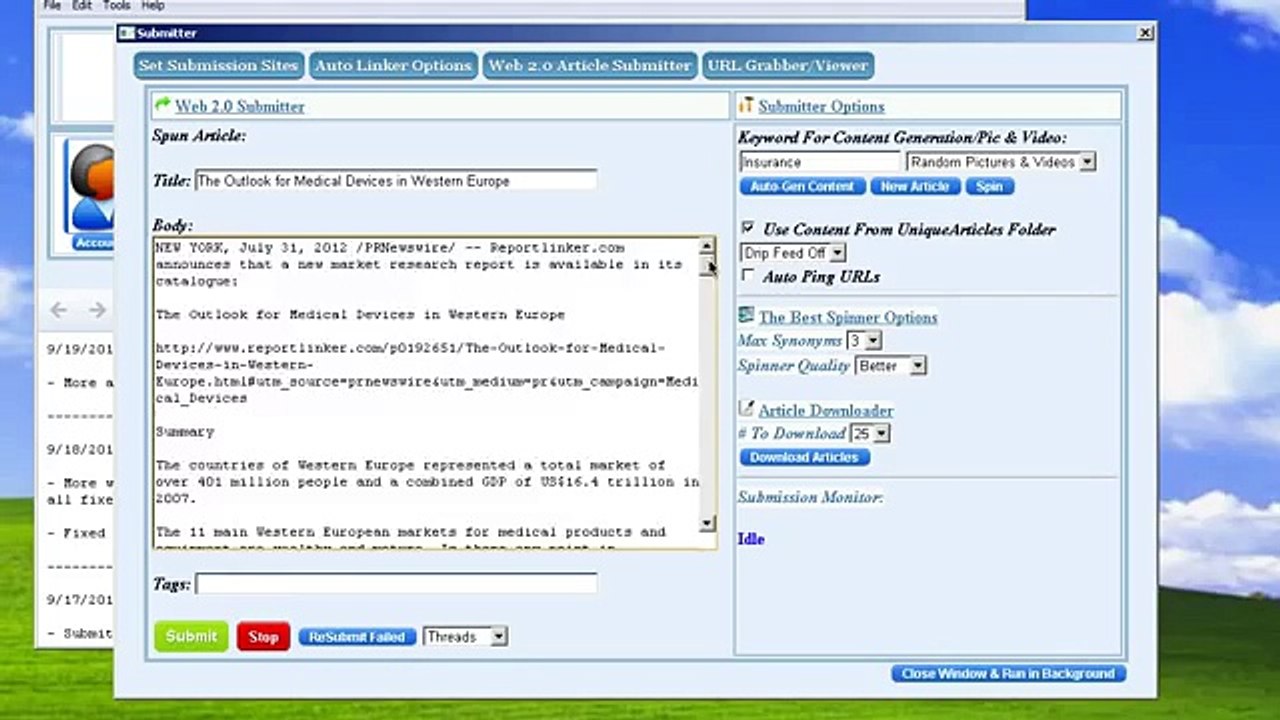This screenshot has width=1280, height=720.
Task: Click the back arrow in the background window
Action: pyautogui.click(x=59, y=310)
